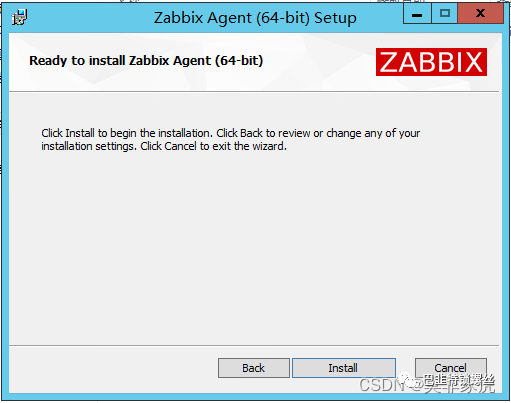511x403 pixels.
Task: Click the separator line above the buttons
Action: (254, 345)
